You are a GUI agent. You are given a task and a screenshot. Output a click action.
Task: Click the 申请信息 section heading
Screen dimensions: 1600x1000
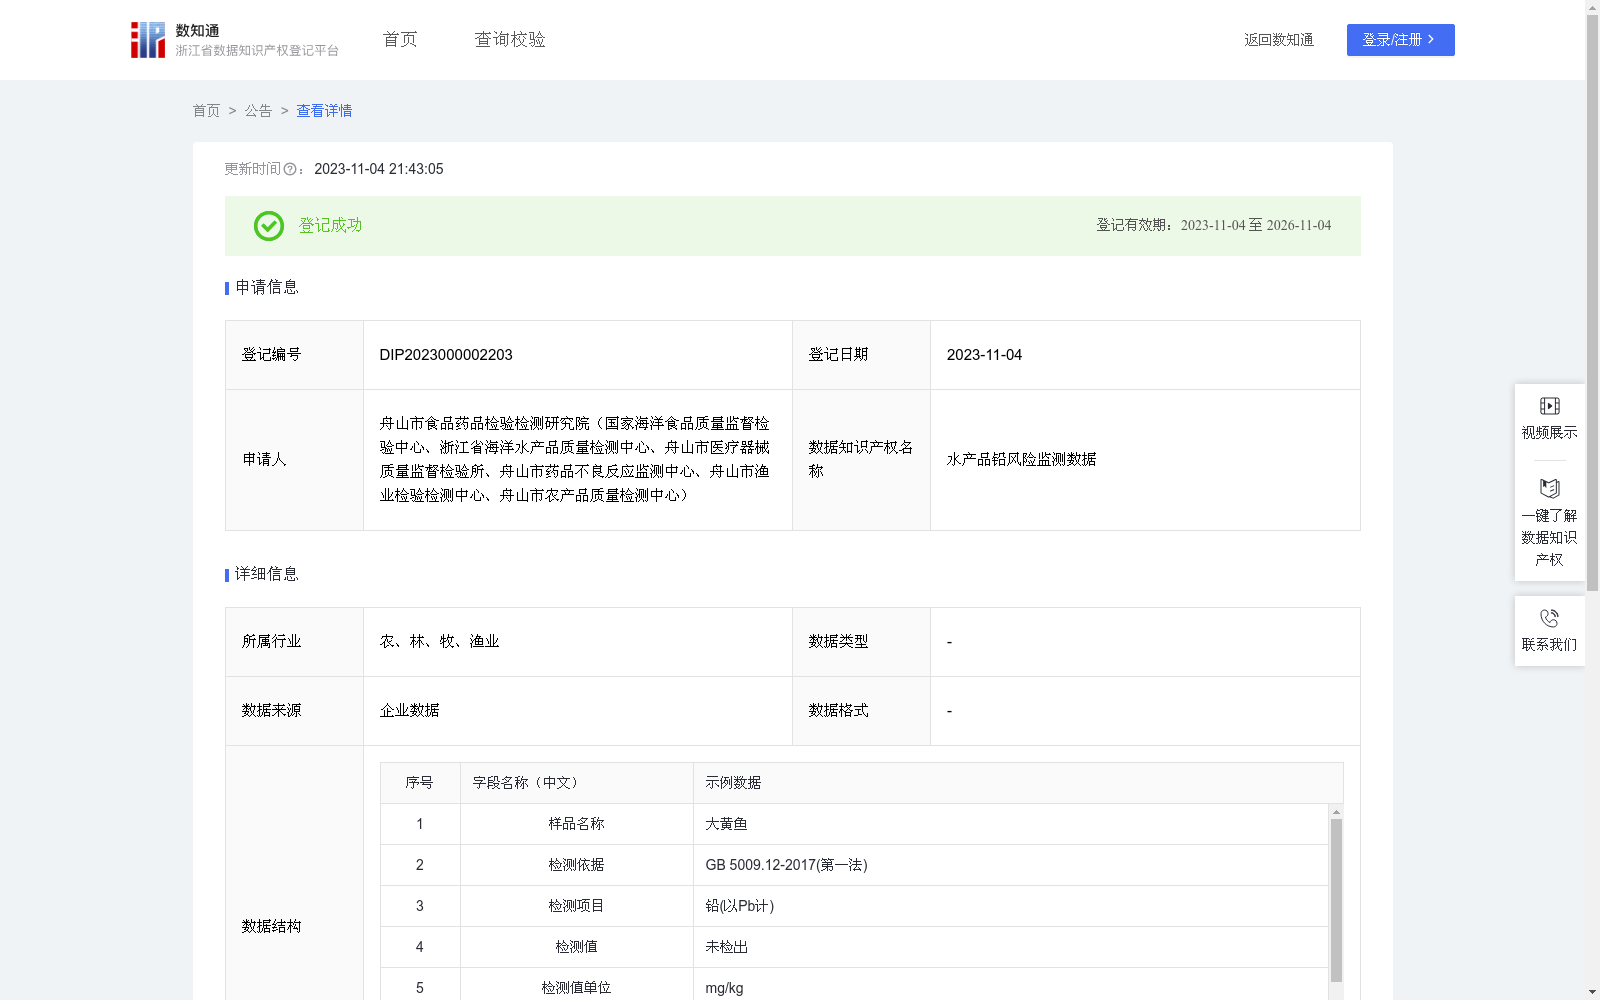266,288
